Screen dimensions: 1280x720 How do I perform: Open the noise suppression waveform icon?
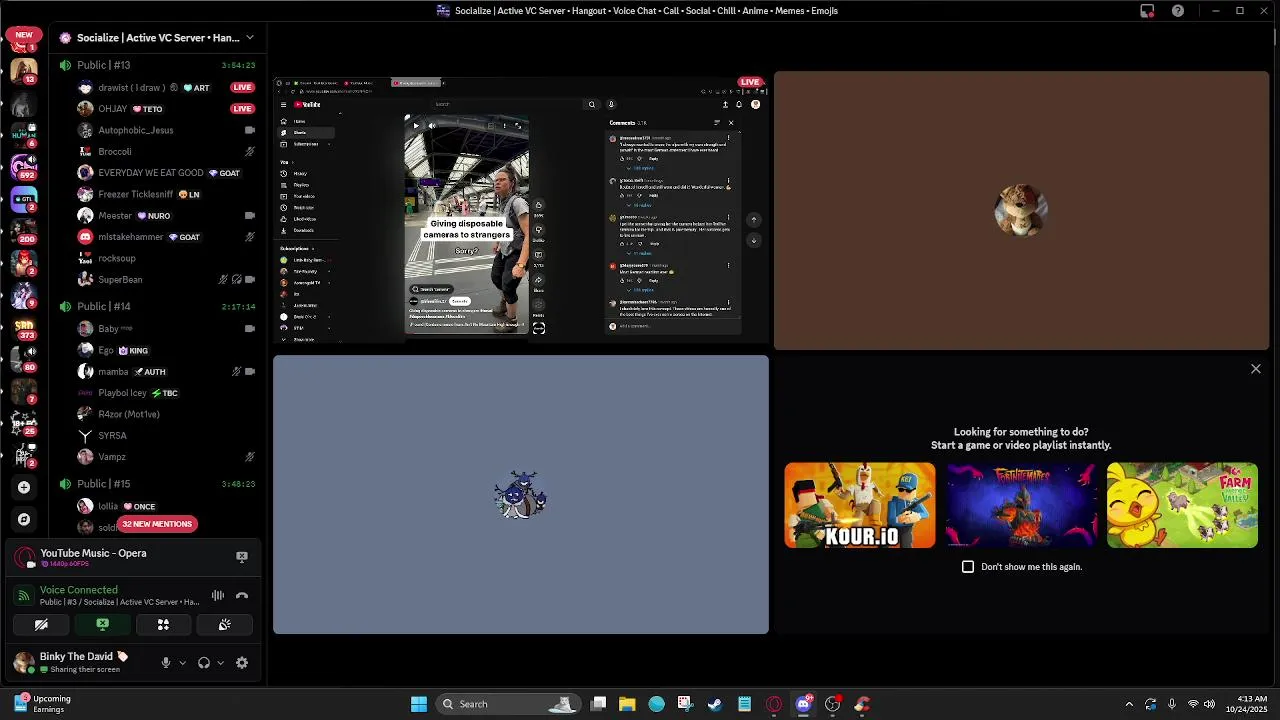[x=217, y=596]
